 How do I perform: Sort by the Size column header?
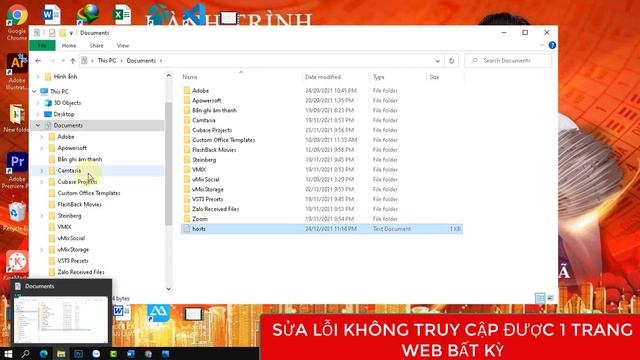pyautogui.click(x=445, y=77)
